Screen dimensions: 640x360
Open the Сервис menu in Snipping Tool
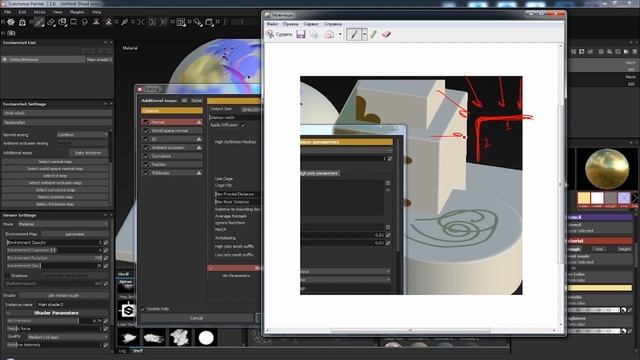point(311,24)
